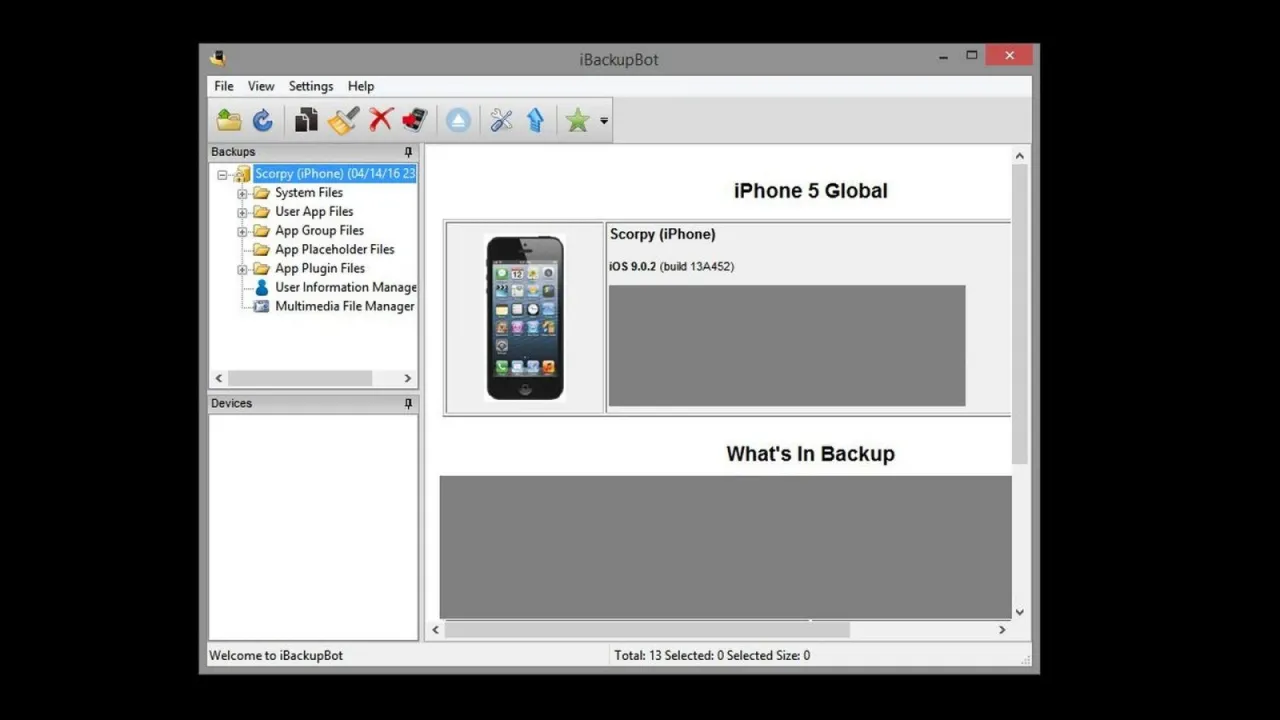Image resolution: width=1280 pixels, height=720 pixels.
Task: Click the "iOS 9.0.2 (build 13A452)" text
Action: (671, 267)
